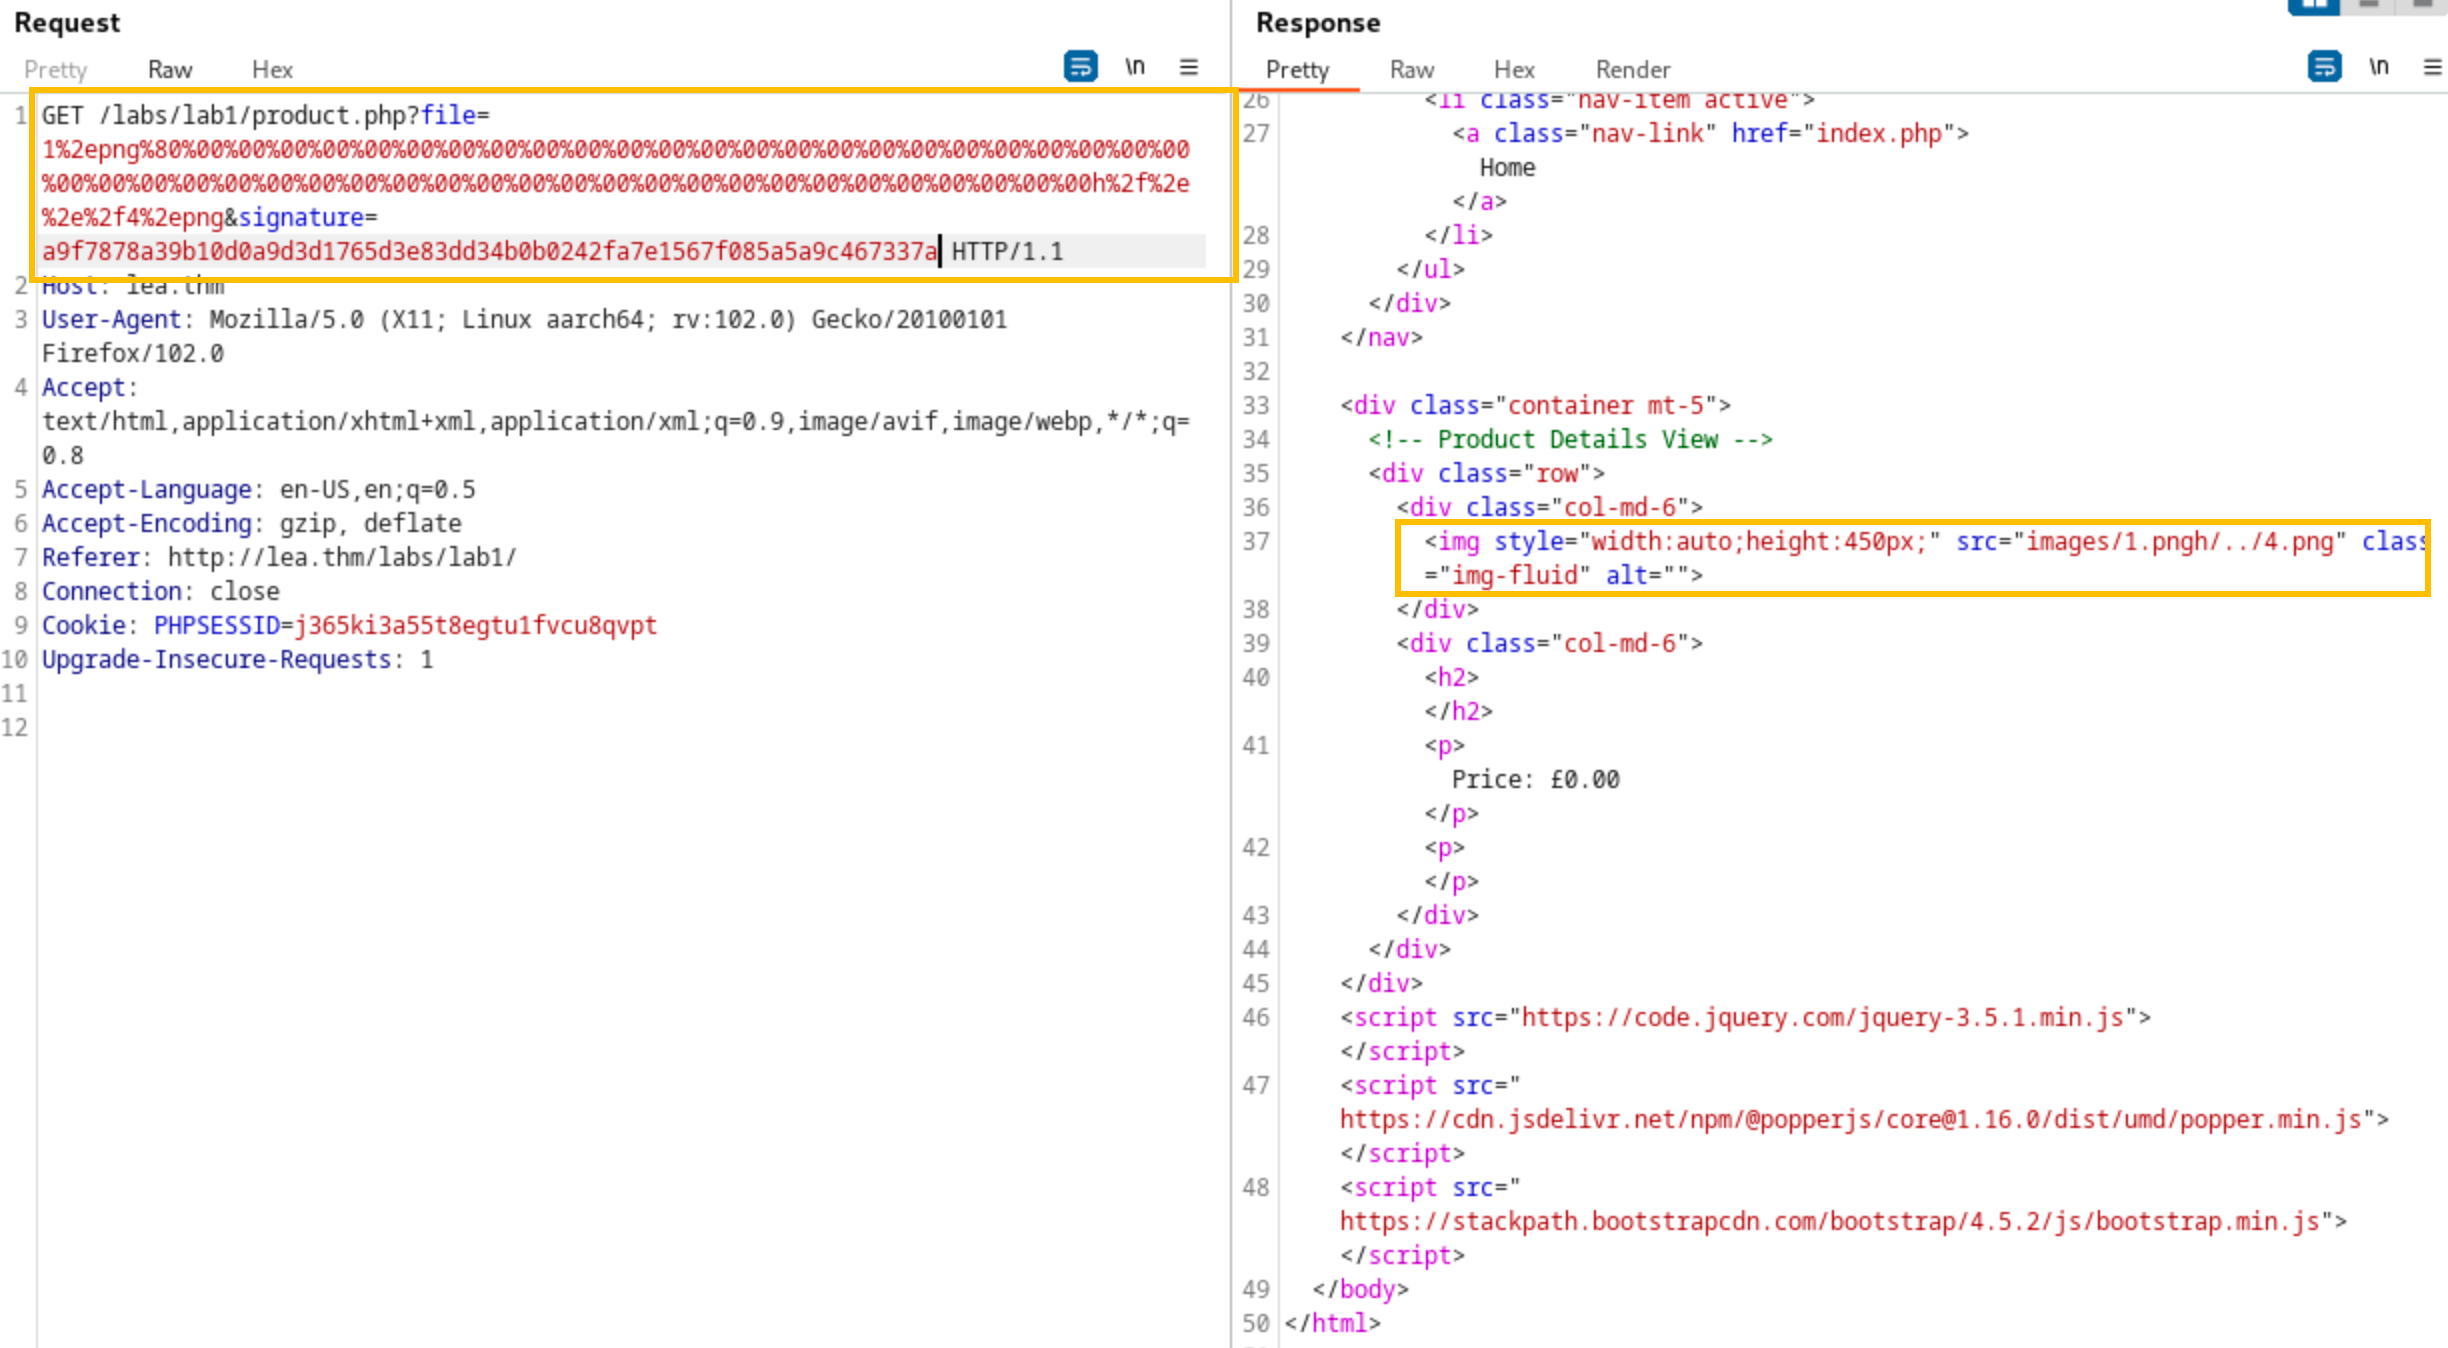Open the Request panel hamburger menu
Screen dimensions: 2448x1348
1189,67
